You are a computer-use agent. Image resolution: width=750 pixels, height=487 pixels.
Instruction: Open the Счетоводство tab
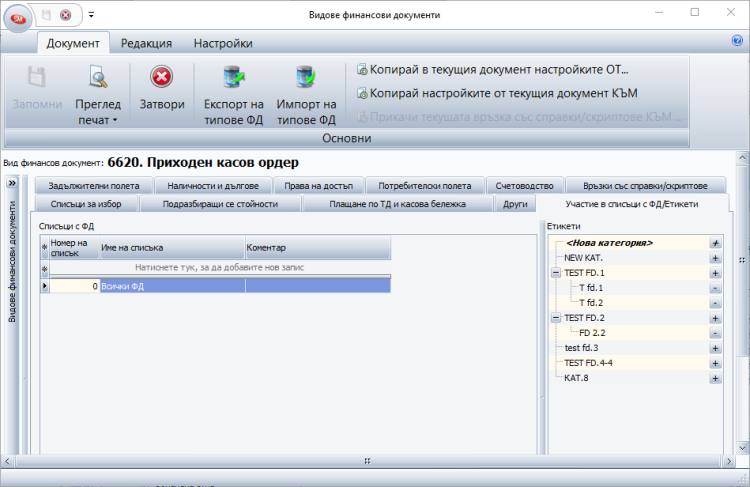coord(524,186)
